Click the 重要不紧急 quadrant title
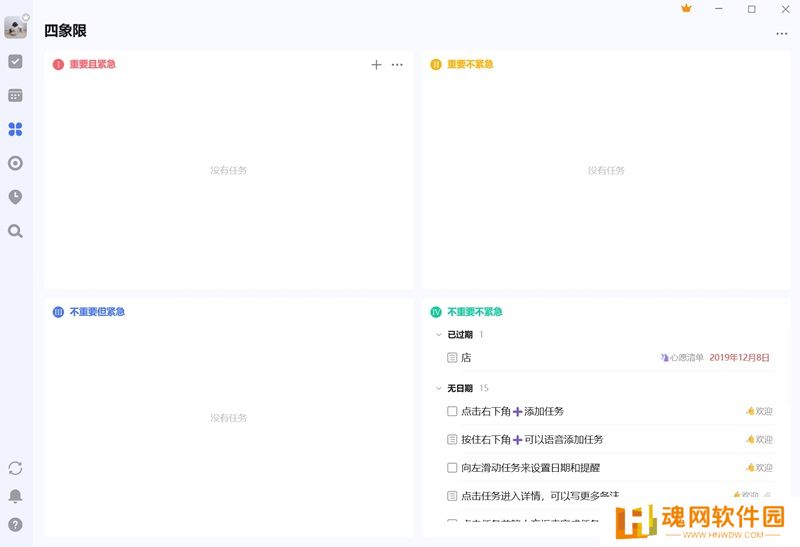800x547 pixels. (x=470, y=64)
